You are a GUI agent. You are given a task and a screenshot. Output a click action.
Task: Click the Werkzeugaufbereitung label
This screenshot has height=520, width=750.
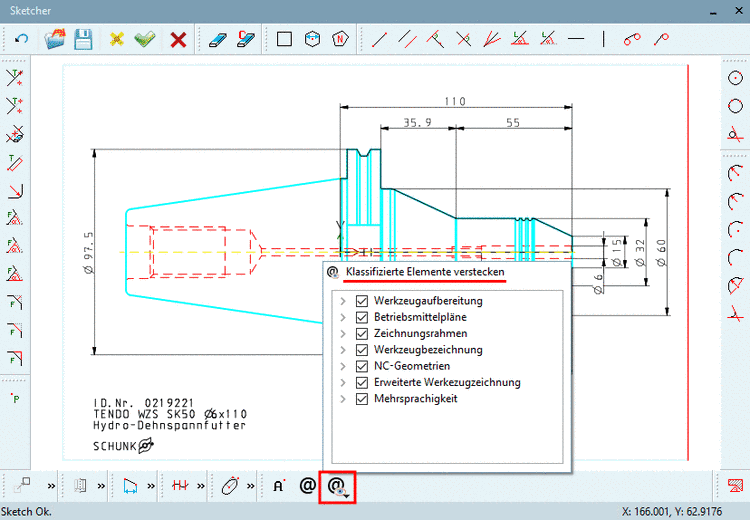[428, 301]
